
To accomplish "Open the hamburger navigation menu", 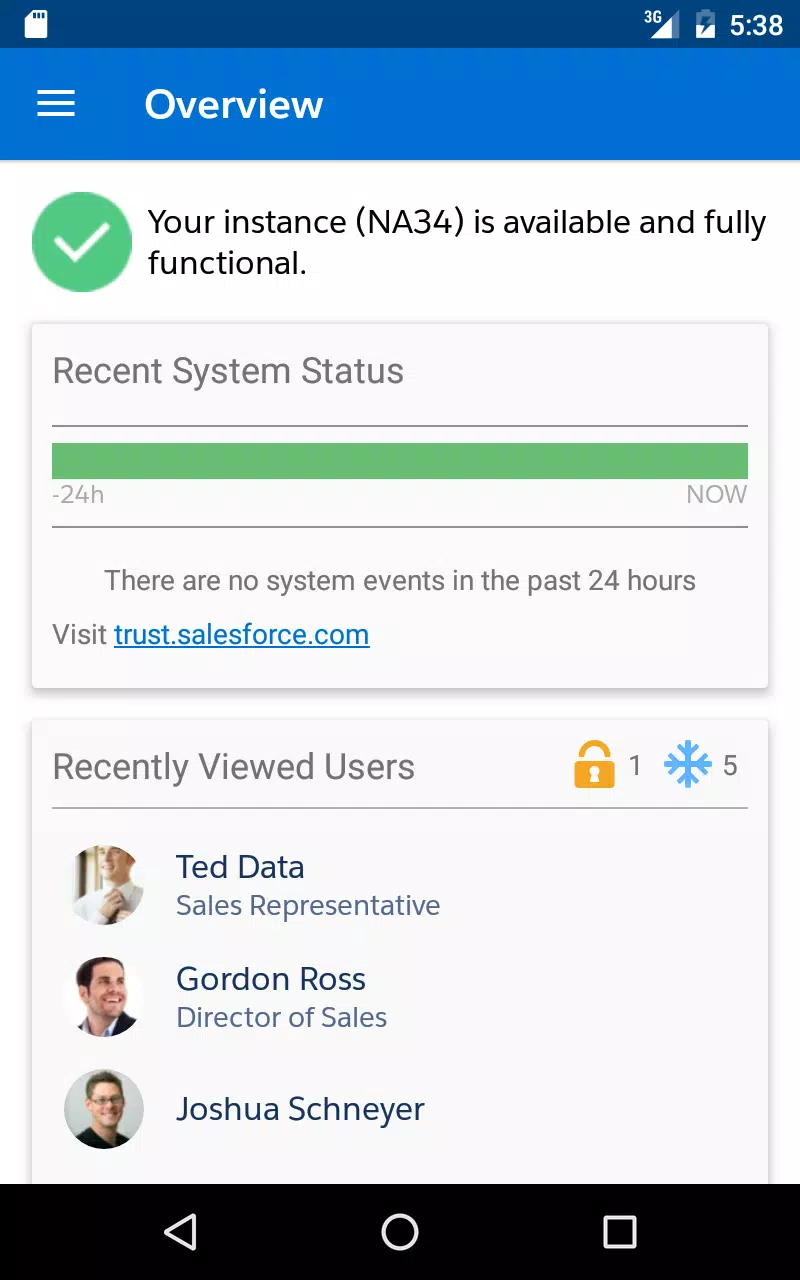I will point(56,104).
